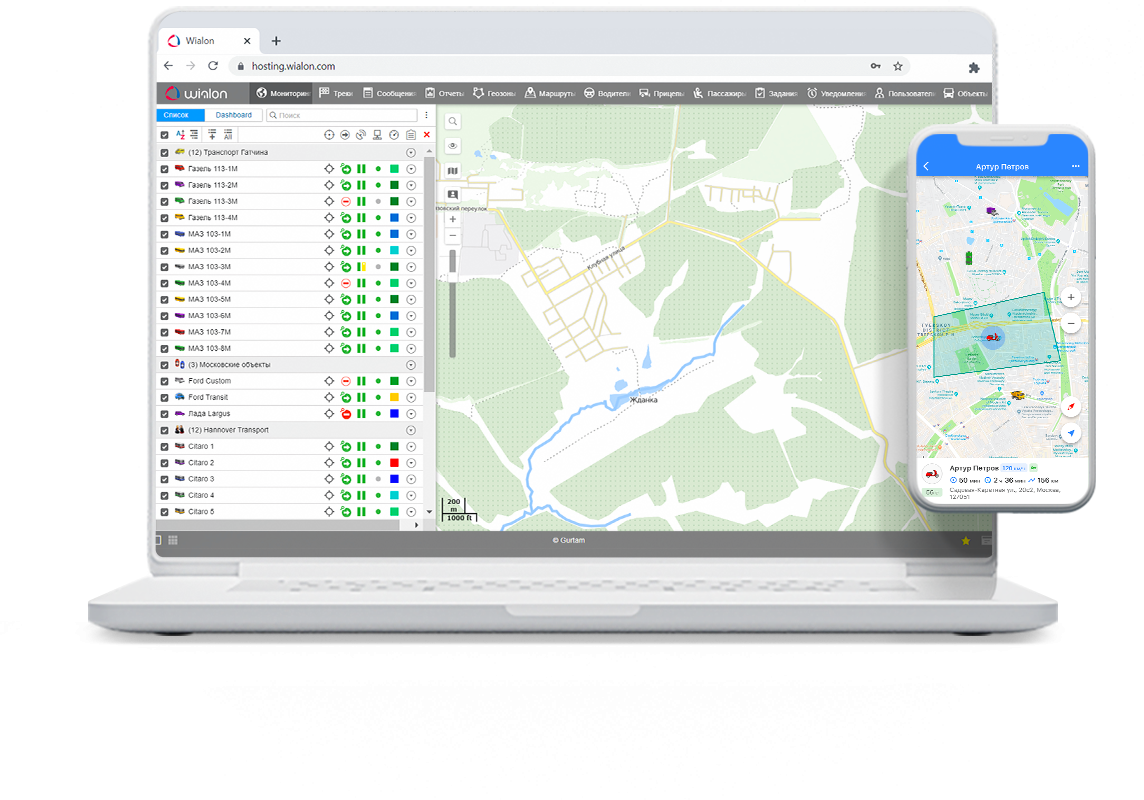
Task: Click the map search magnifier icon
Action: pyautogui.click(x=453, y=122)
